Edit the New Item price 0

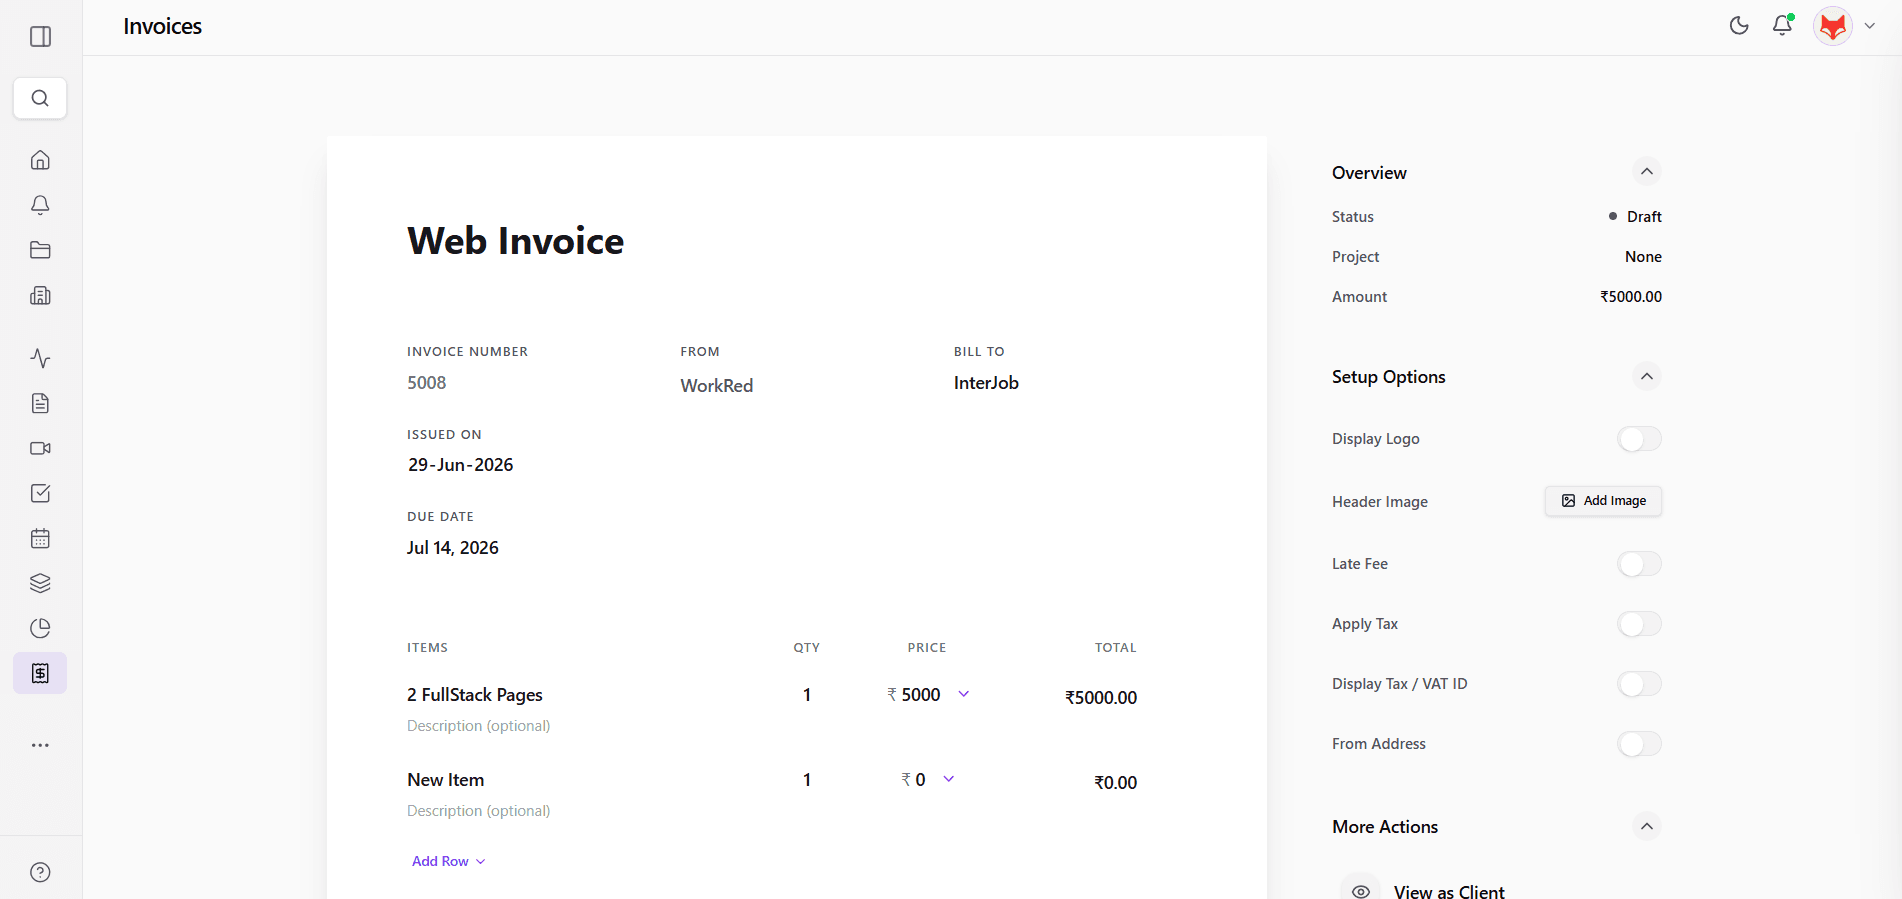pyautogui.click(x=920, y=780)
